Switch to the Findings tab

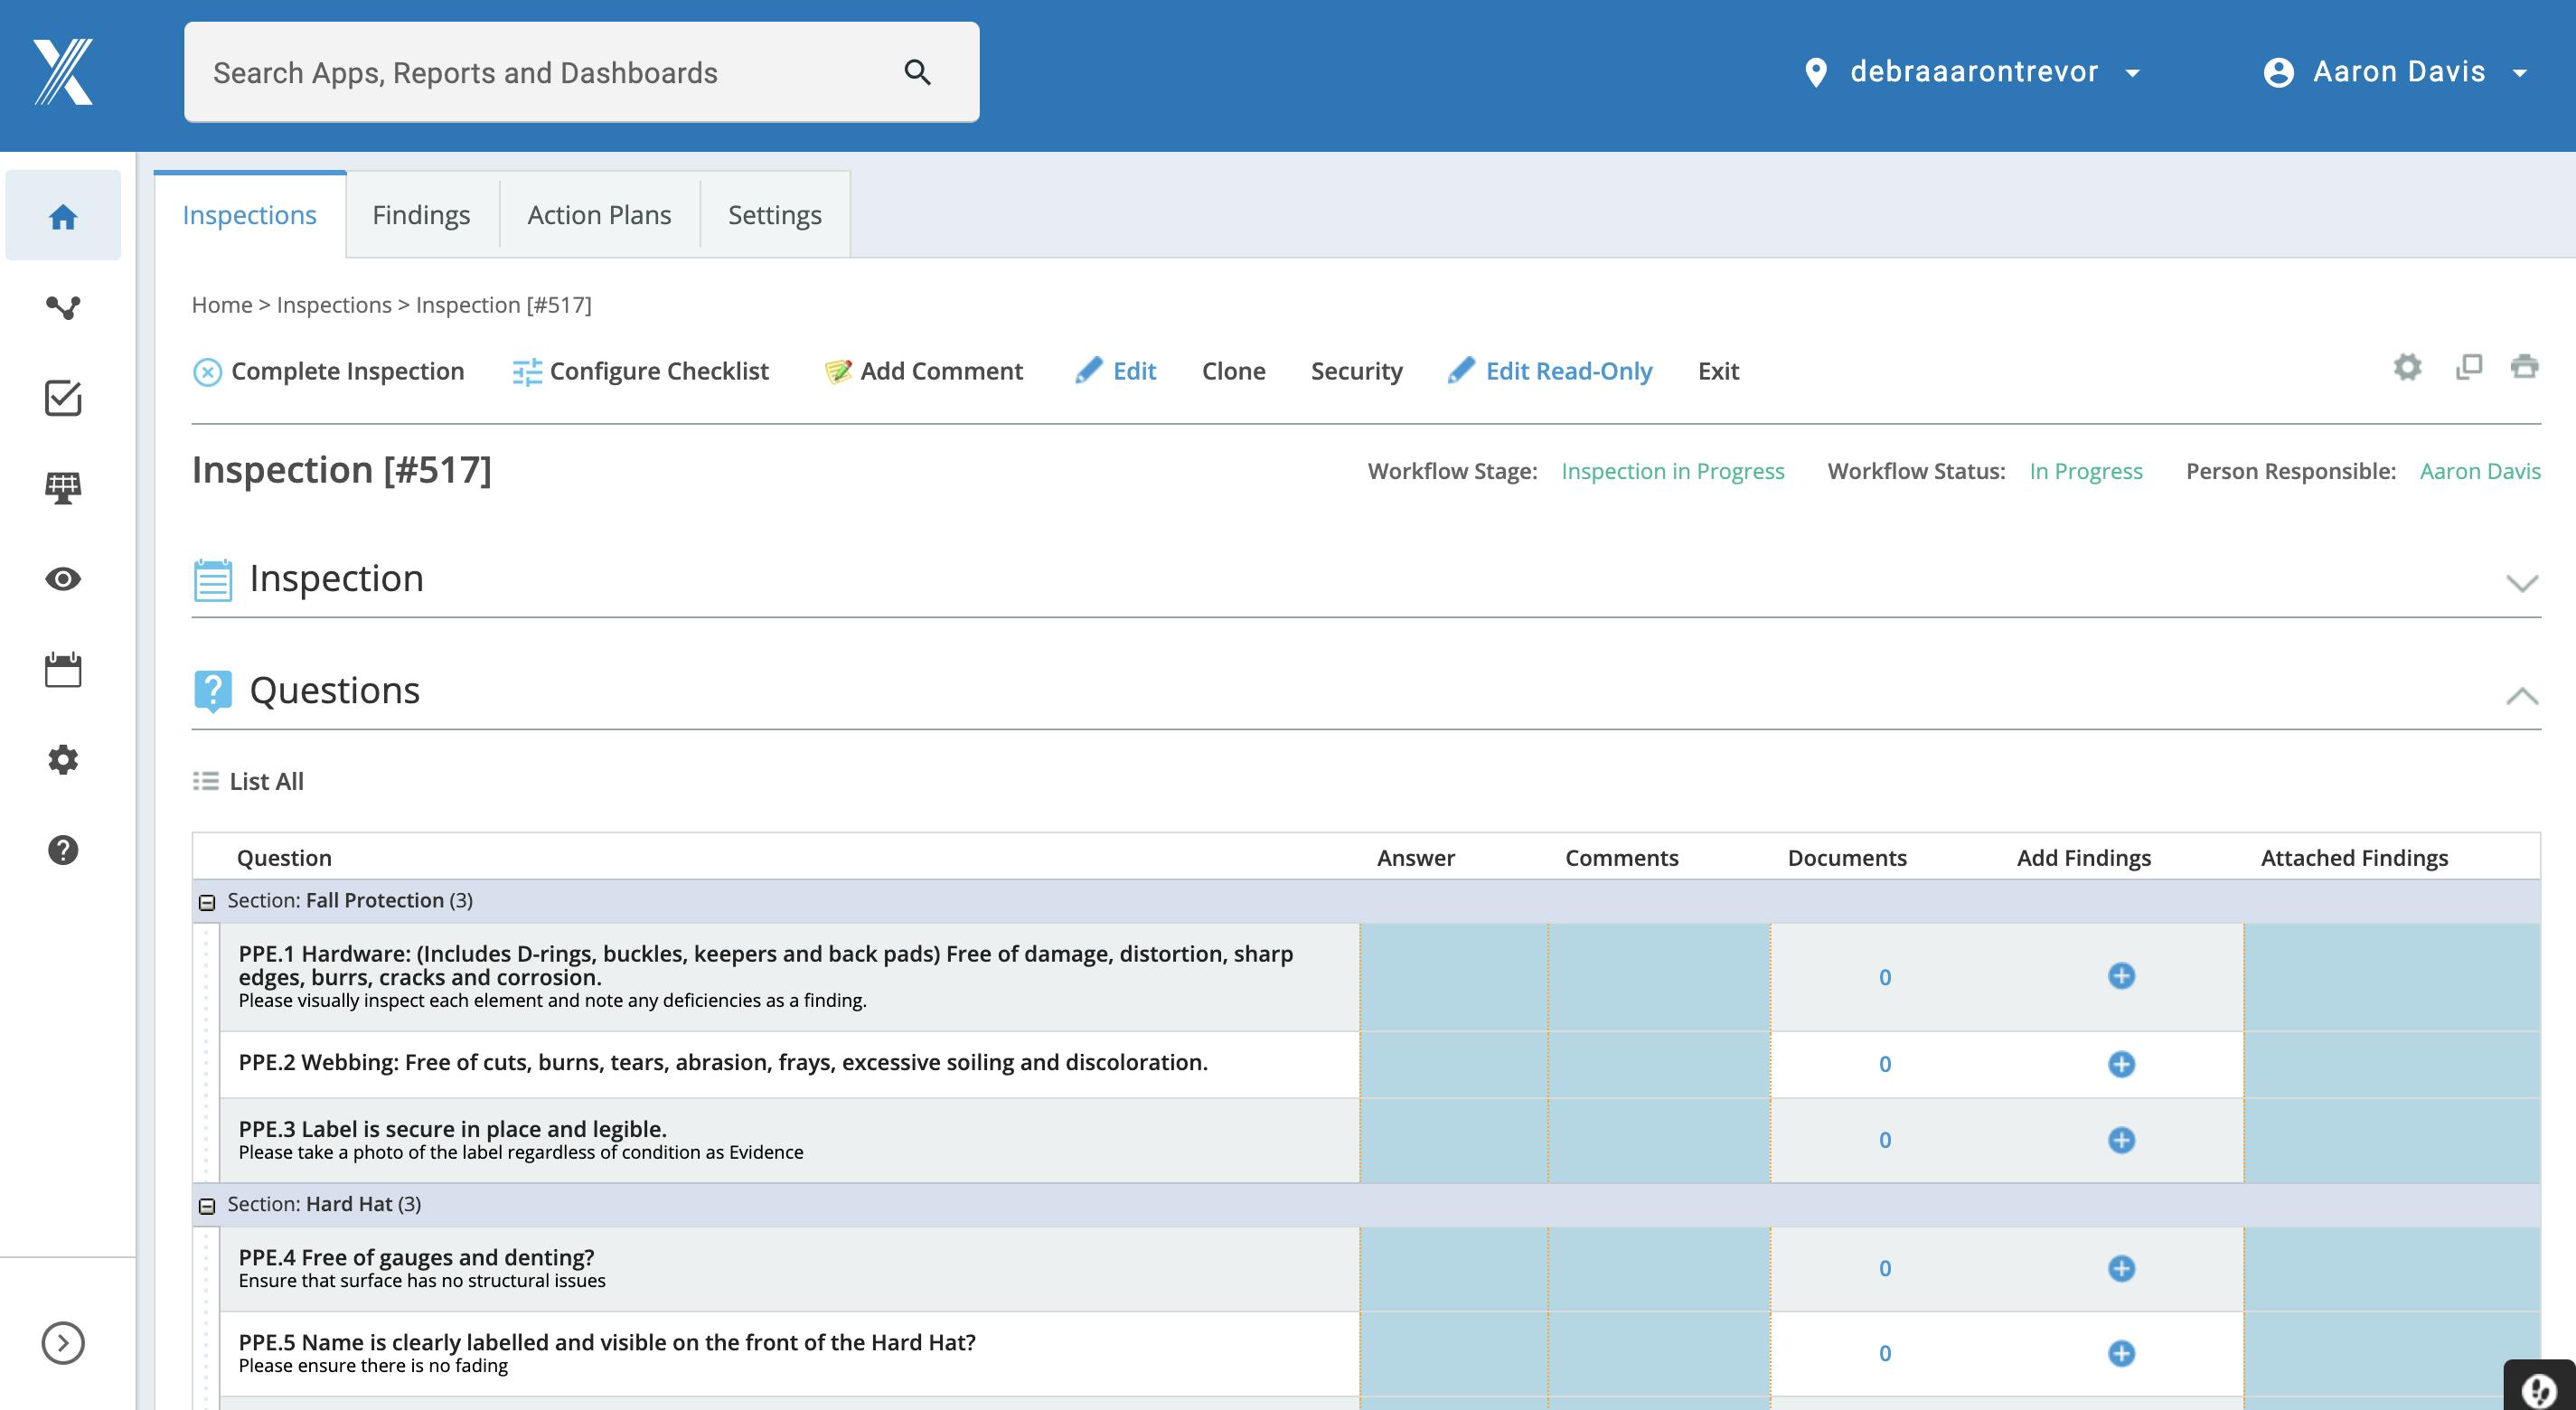pyautogui.click(x=421, y=214)
